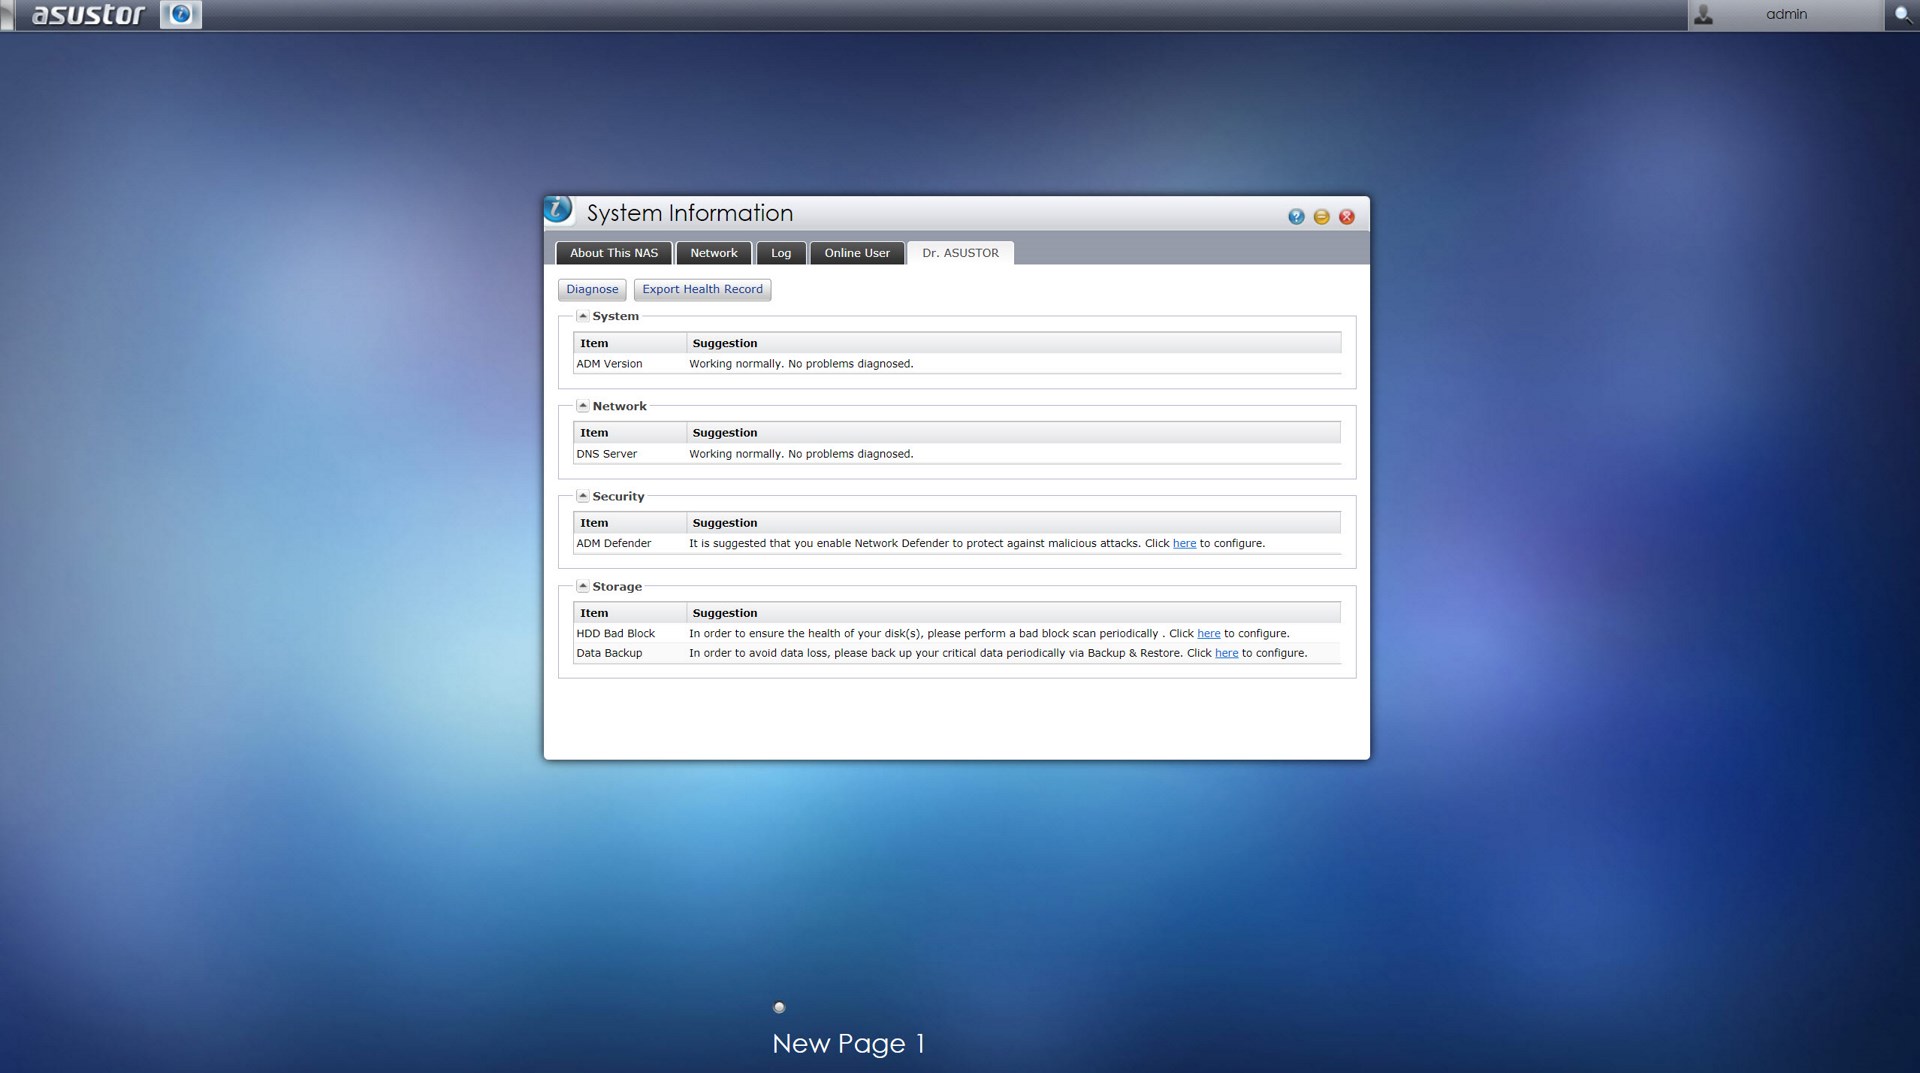The width and height of the screenshot is (1920, 1073).
Task: Click the System Information window title icon
Action: point(558,209)
